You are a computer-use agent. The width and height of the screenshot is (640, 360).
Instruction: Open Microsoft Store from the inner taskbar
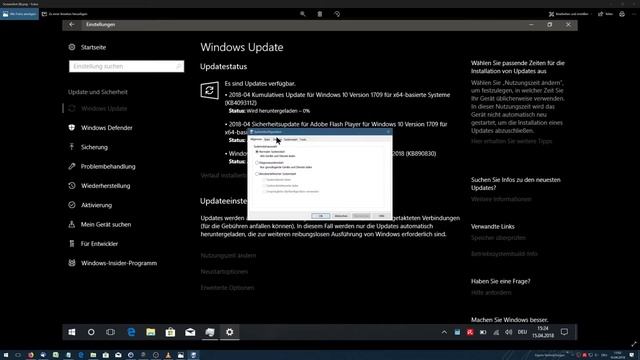click(x=170, y=332)
